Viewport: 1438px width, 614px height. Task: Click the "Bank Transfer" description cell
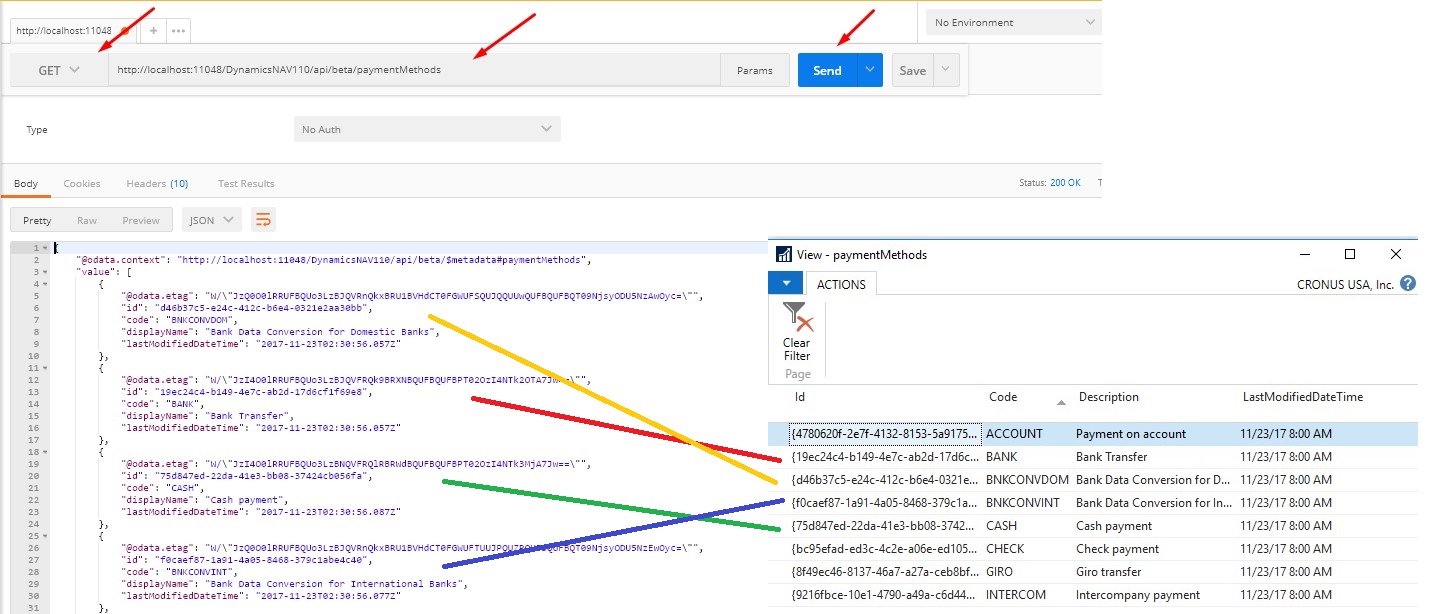[x=1112, y=457]
